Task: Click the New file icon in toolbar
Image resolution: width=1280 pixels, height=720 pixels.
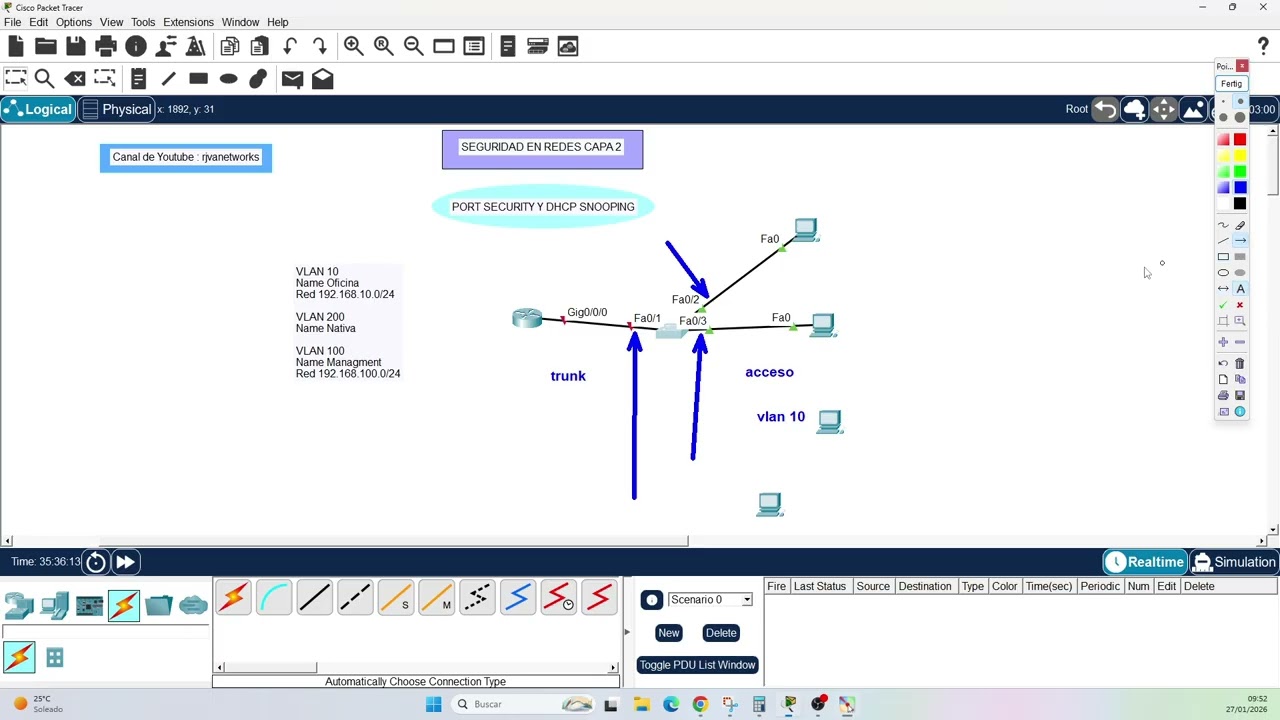Action: coord(15,46)
